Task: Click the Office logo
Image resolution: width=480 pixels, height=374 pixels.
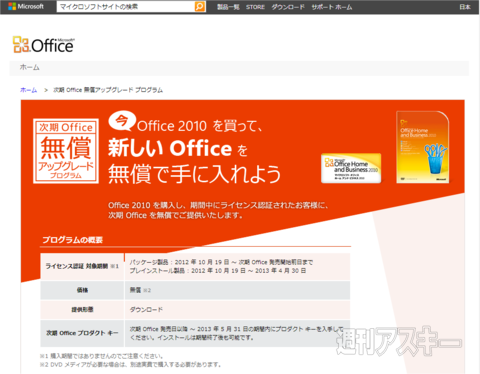Action: point(43,45)
